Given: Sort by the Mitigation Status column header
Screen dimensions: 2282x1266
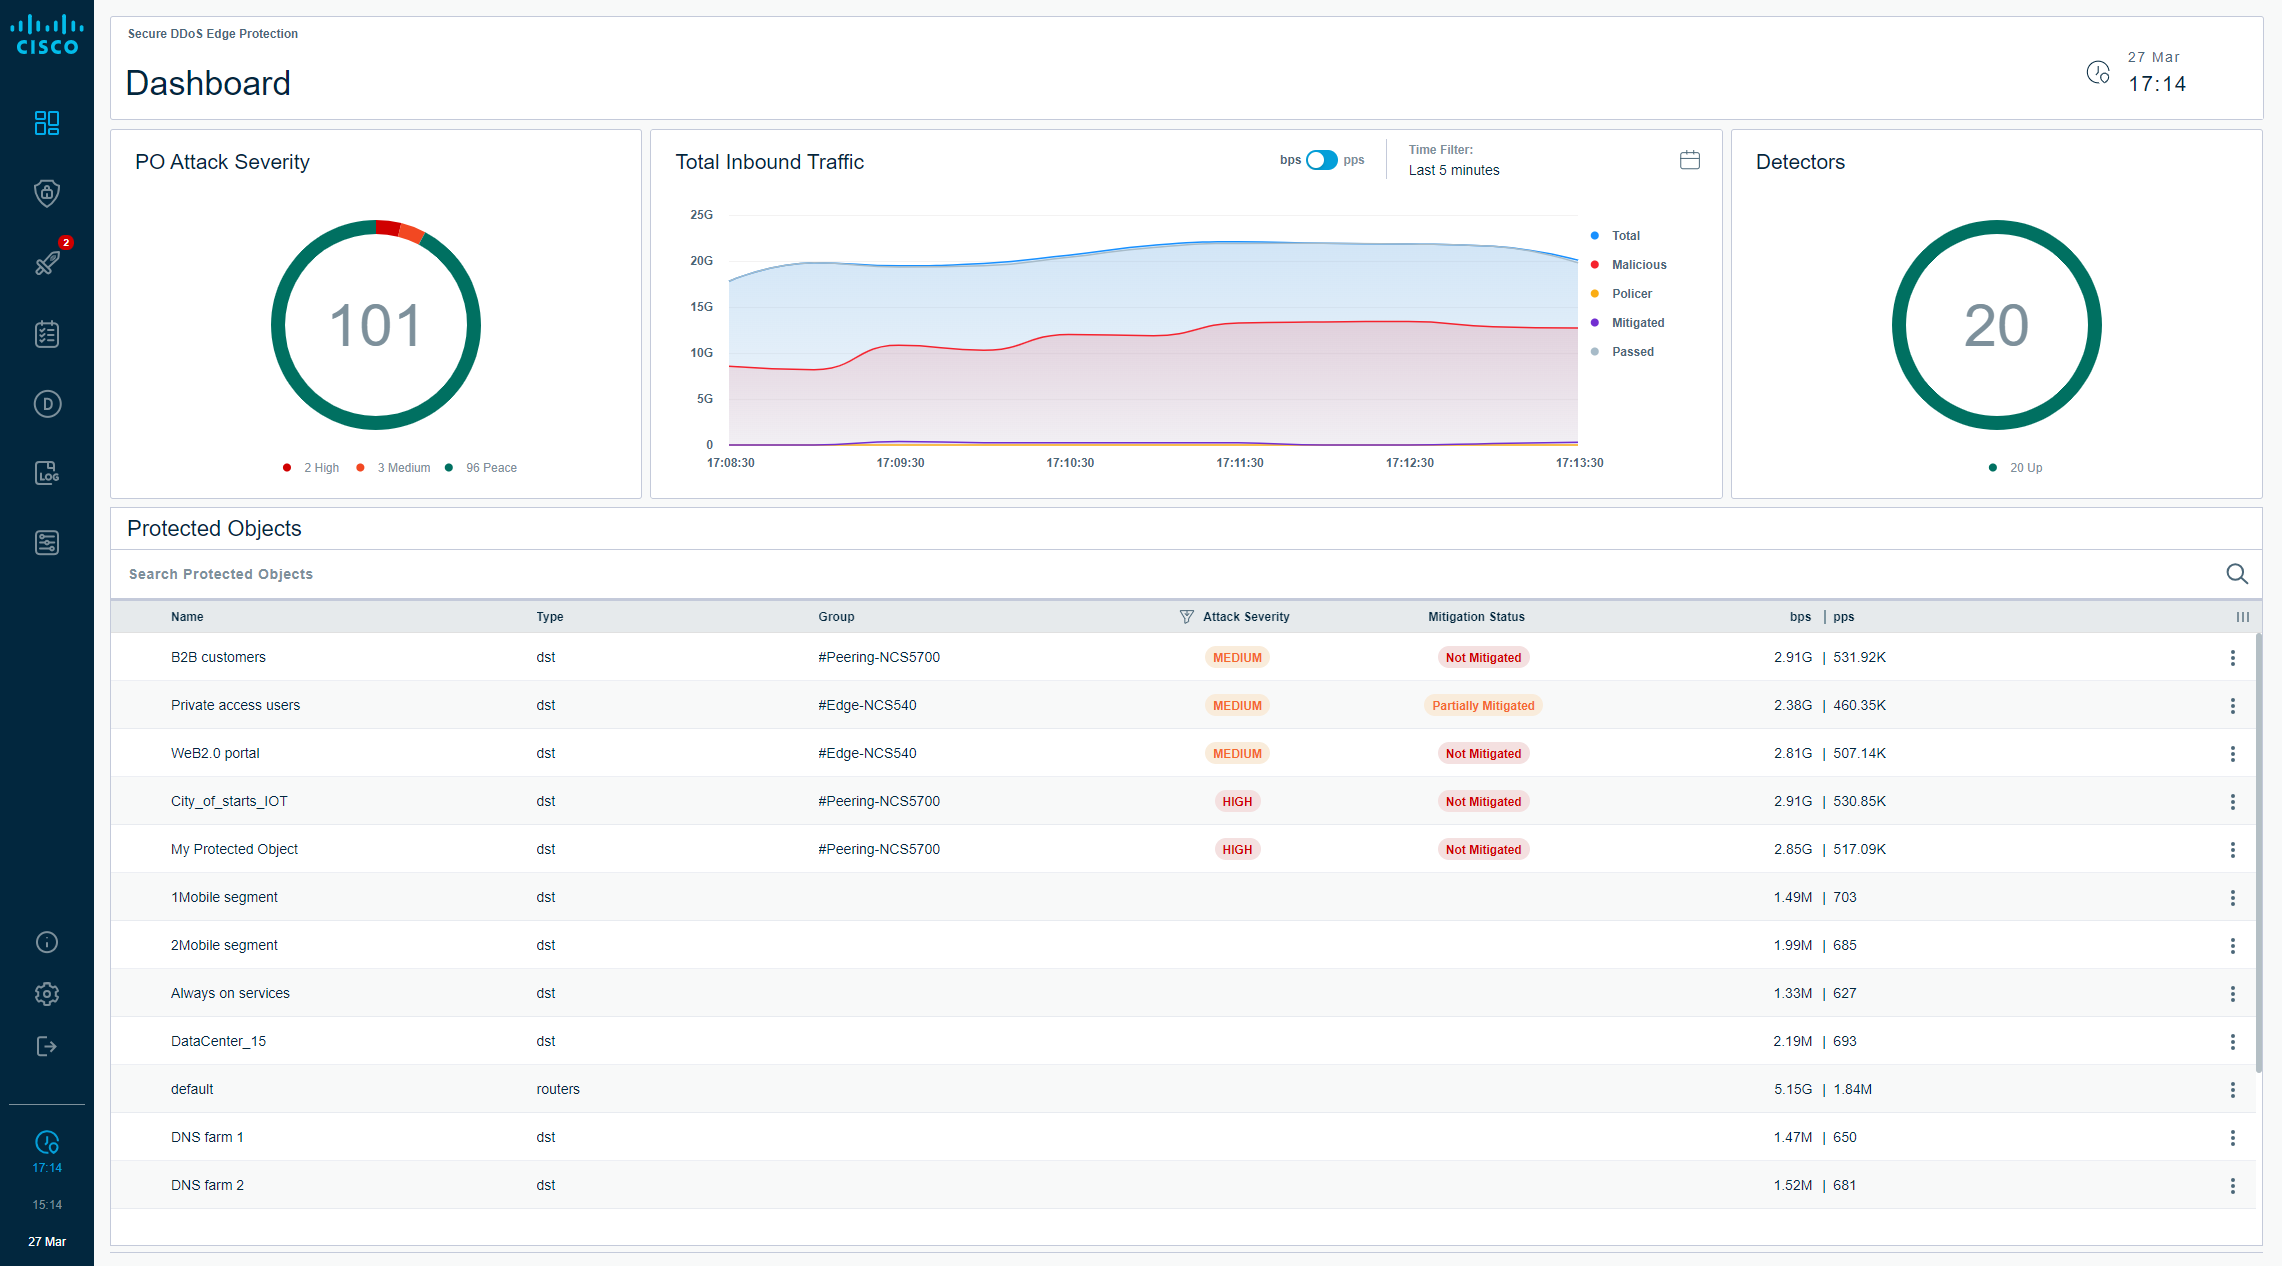Looking at the screenshot, I should 1476,617.
